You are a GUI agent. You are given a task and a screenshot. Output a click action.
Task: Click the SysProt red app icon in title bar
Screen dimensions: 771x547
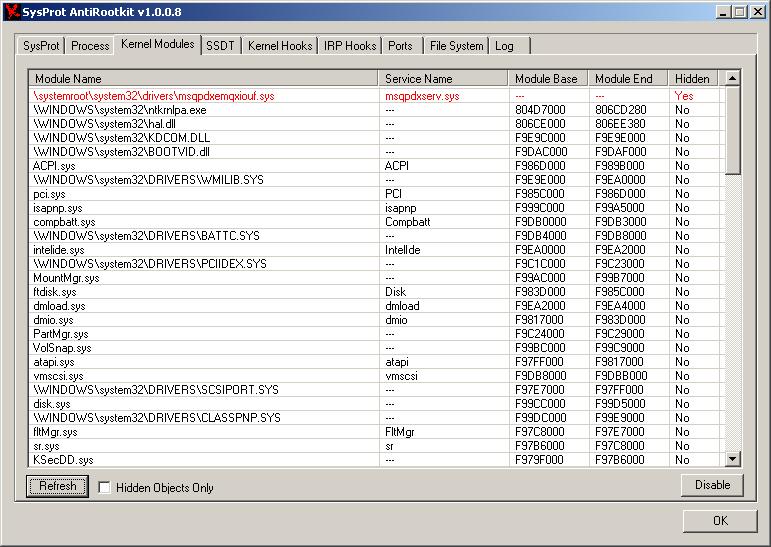12,11
